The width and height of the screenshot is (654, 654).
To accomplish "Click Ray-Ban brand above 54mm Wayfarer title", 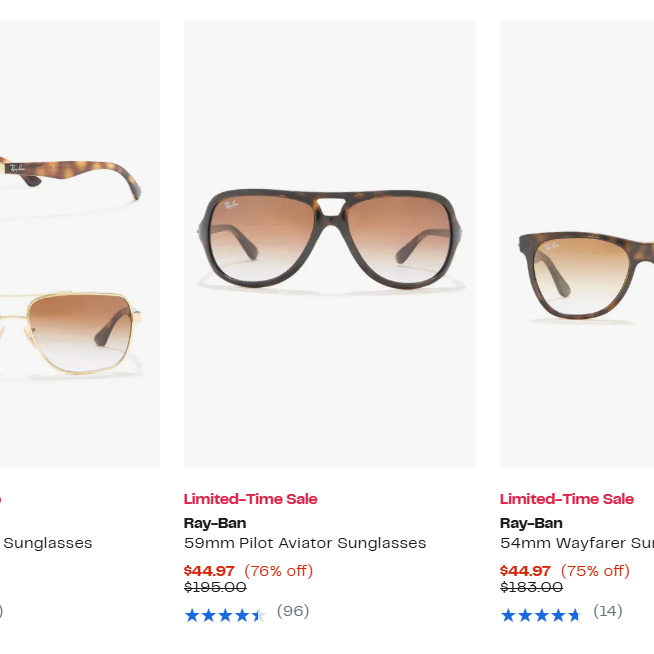I will 531,523.
